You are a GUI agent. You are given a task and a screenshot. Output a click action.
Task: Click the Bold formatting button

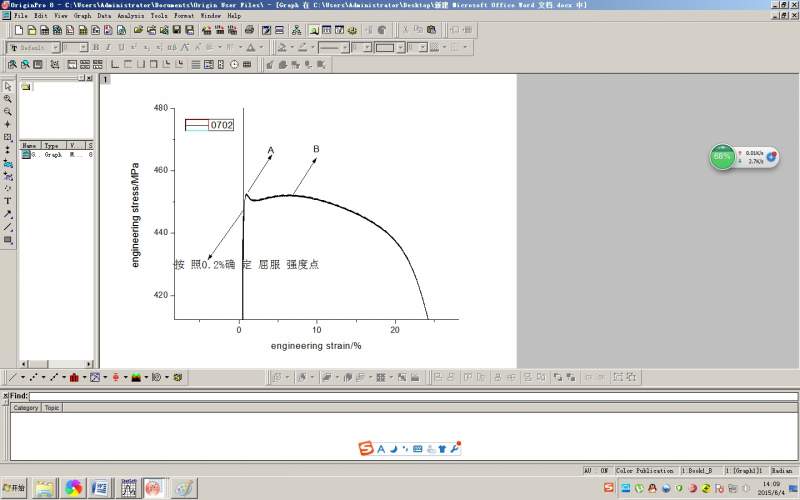tap(95, 47)
